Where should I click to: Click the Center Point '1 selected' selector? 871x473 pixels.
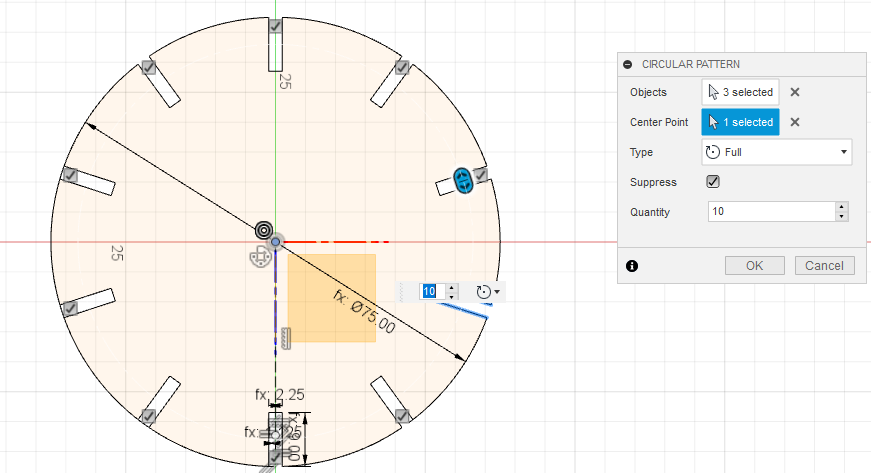(740, 122)
